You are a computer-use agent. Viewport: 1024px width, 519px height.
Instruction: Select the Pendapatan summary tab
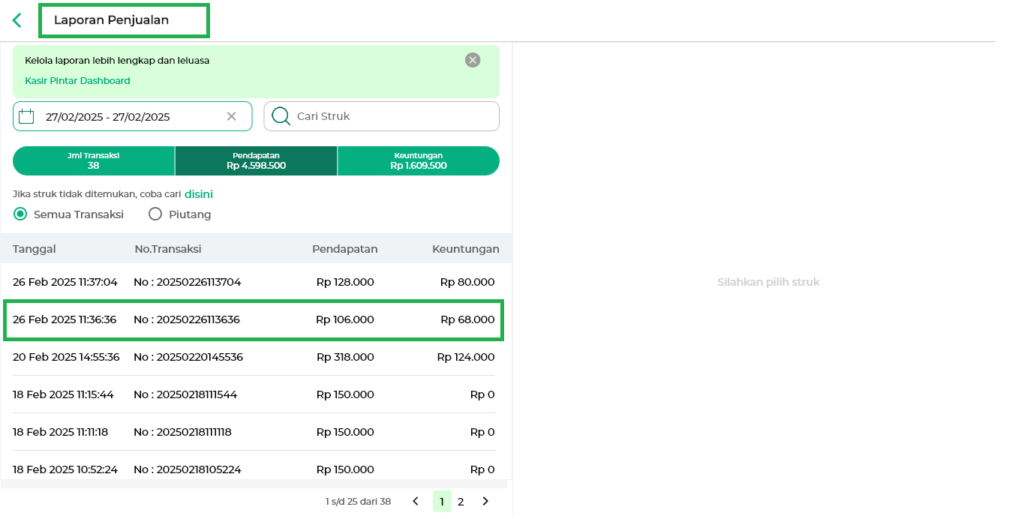256,160
